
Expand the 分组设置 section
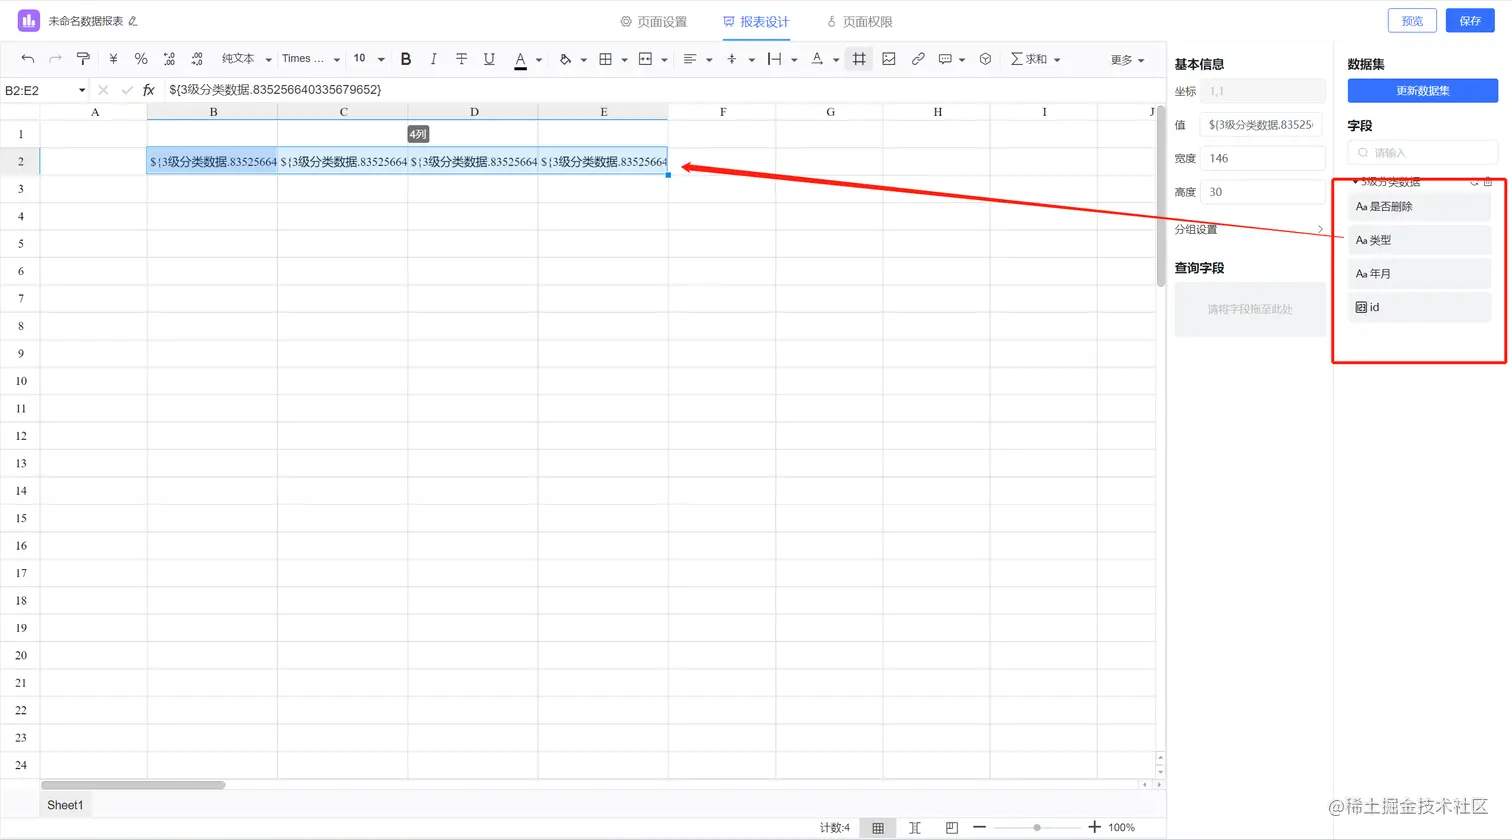1249,230
